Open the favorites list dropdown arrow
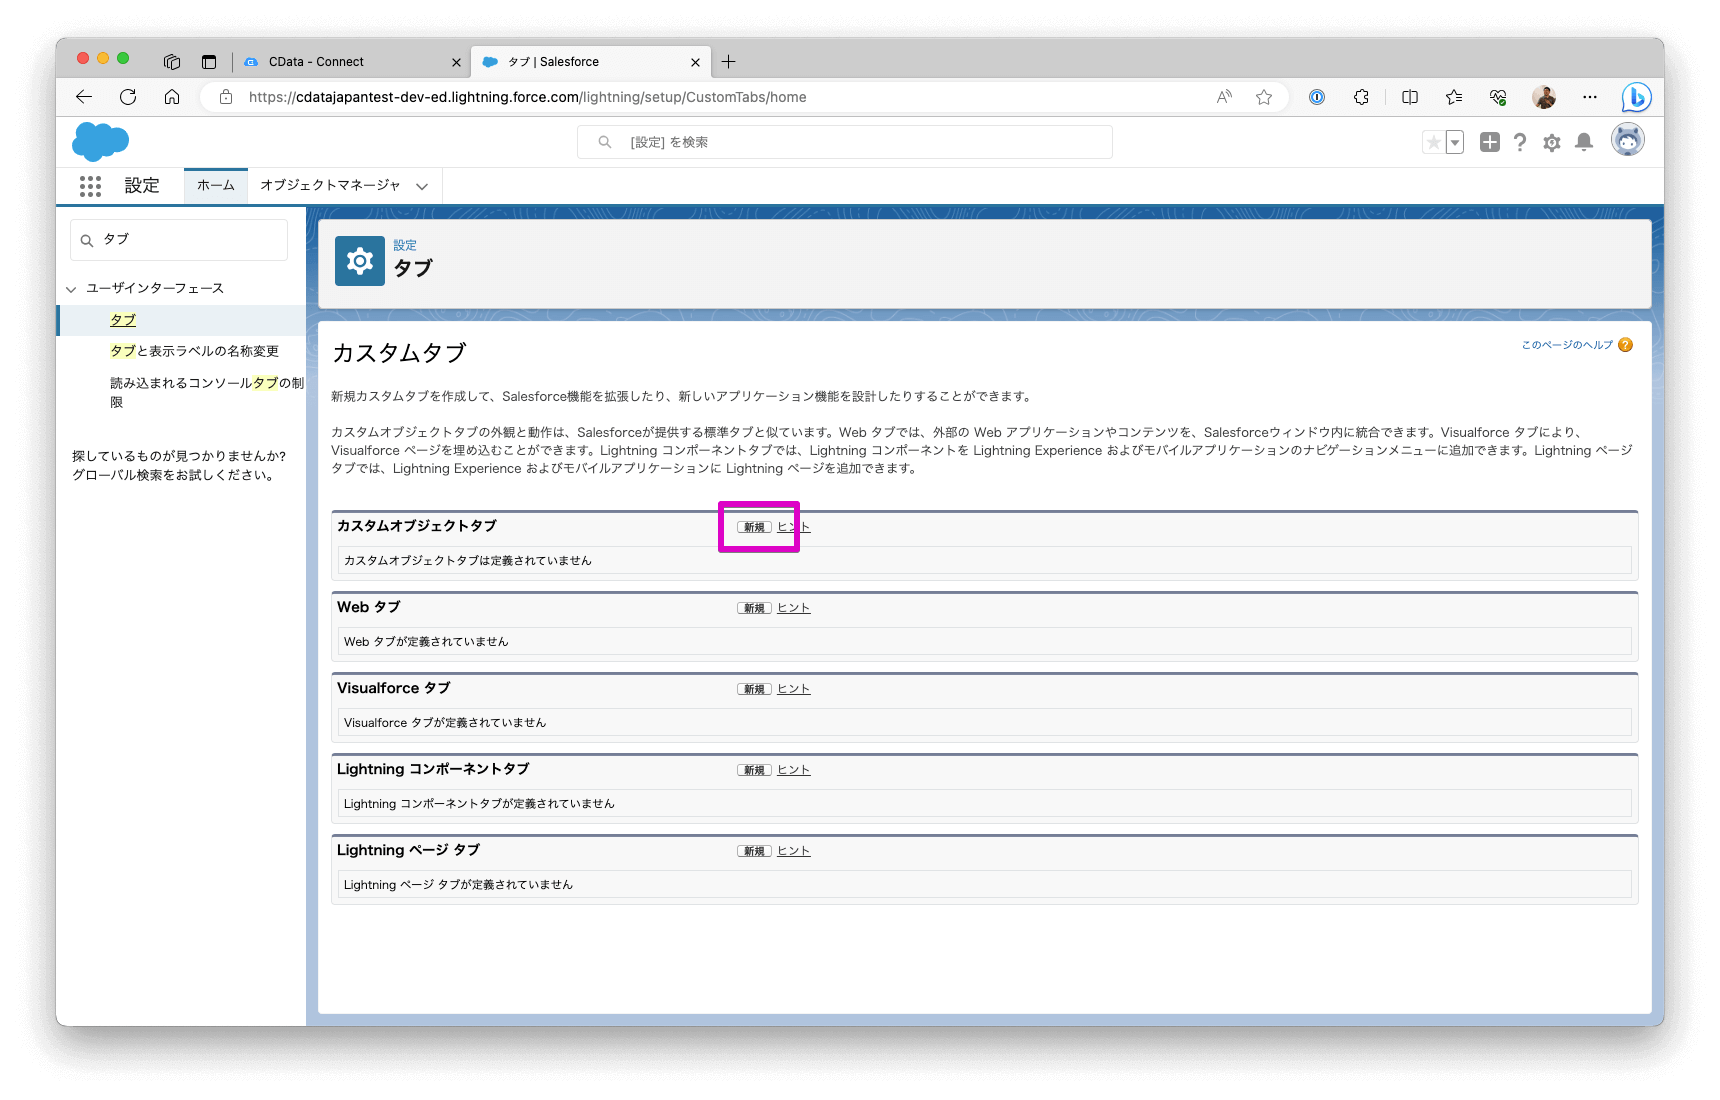Image resolution: width=1720 pixels, height=1100 pixels. 1455,142
